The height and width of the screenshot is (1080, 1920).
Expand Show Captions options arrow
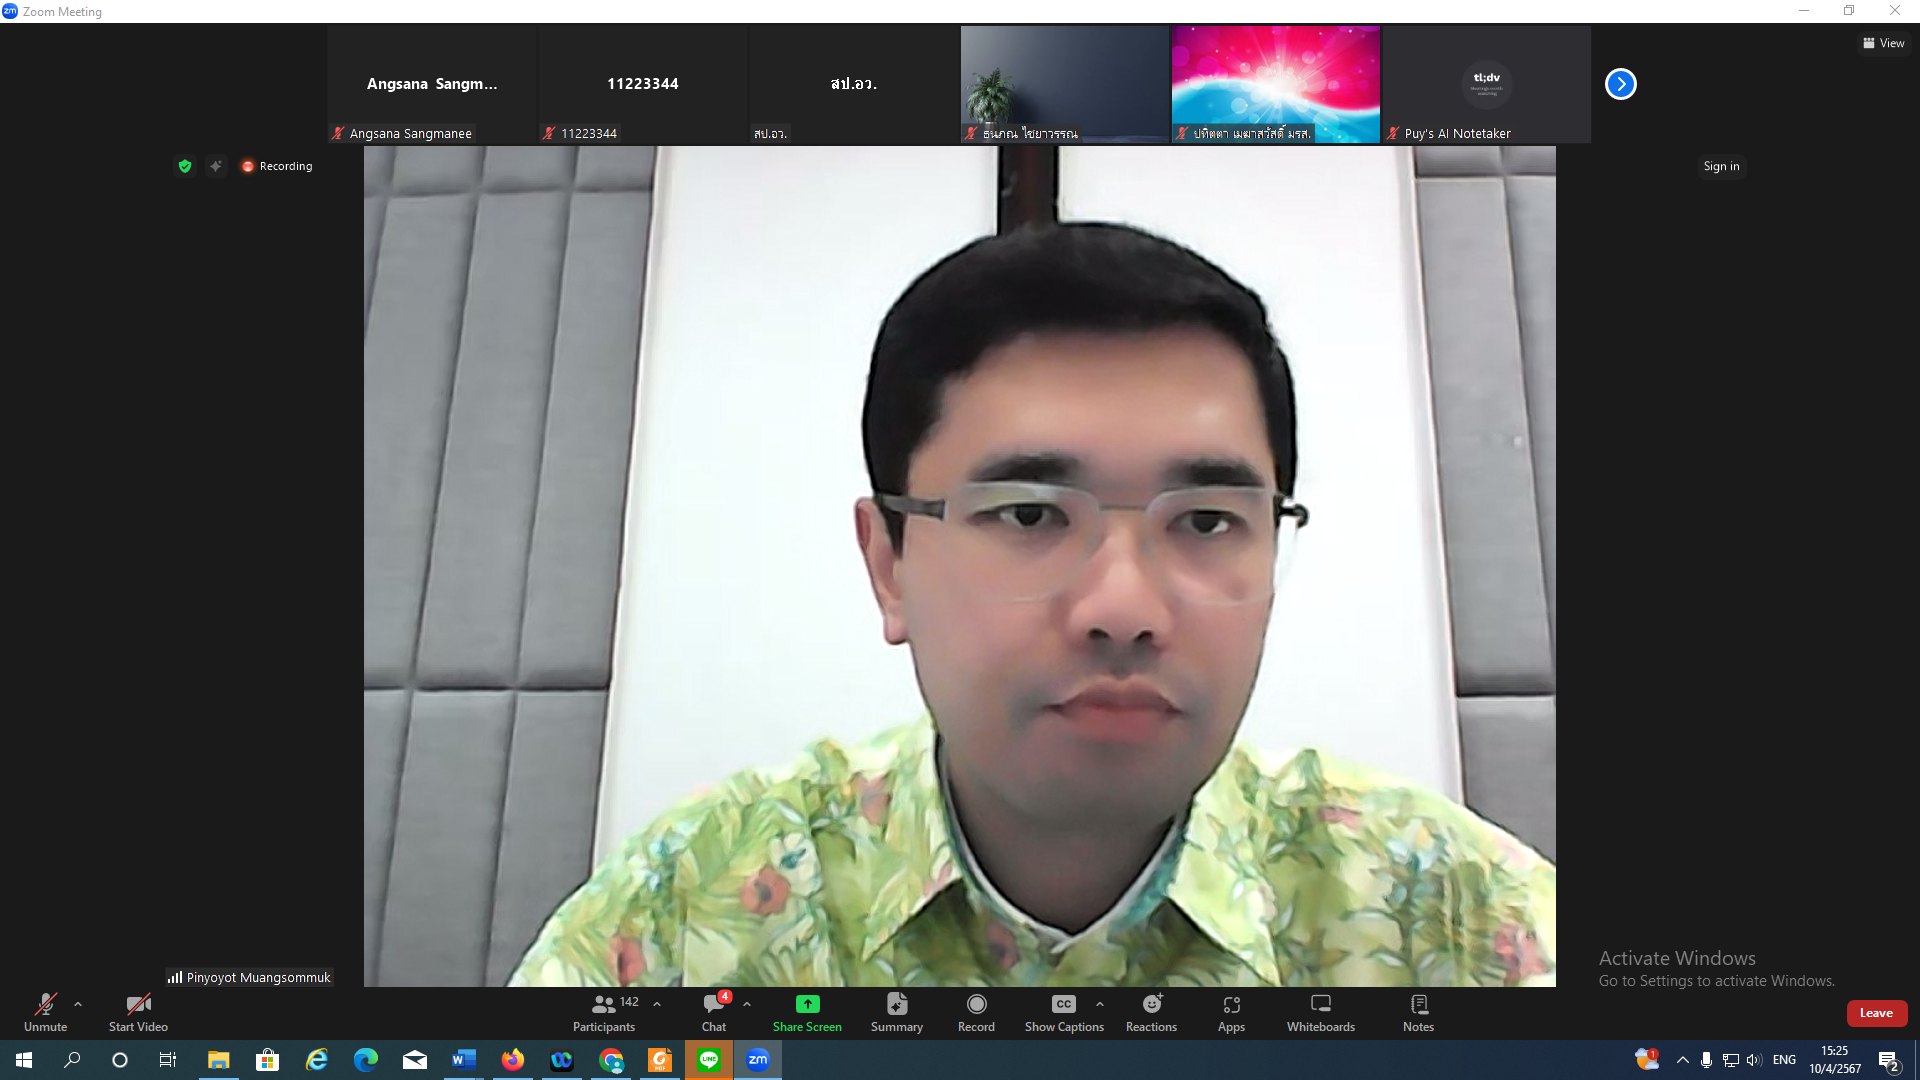click(x=1100, y=1004)
